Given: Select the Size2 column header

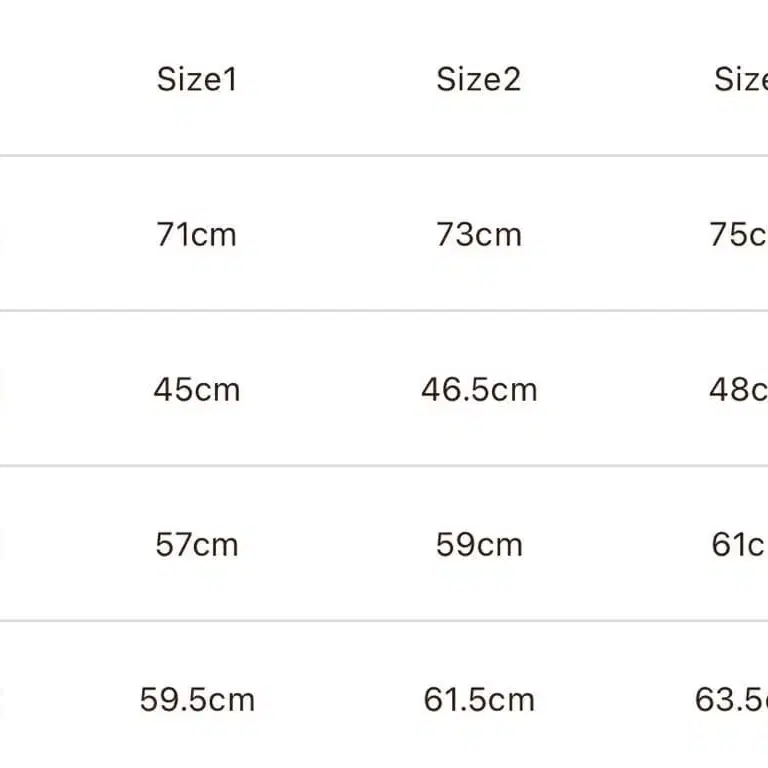Looking at the screenshot, I should [478, 79].
